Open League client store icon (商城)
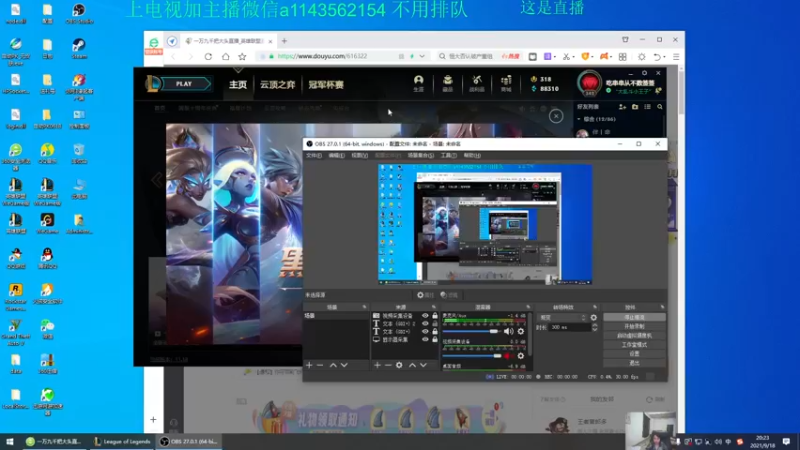This screenshot has height=450, width=800. (x=506, y=83)
